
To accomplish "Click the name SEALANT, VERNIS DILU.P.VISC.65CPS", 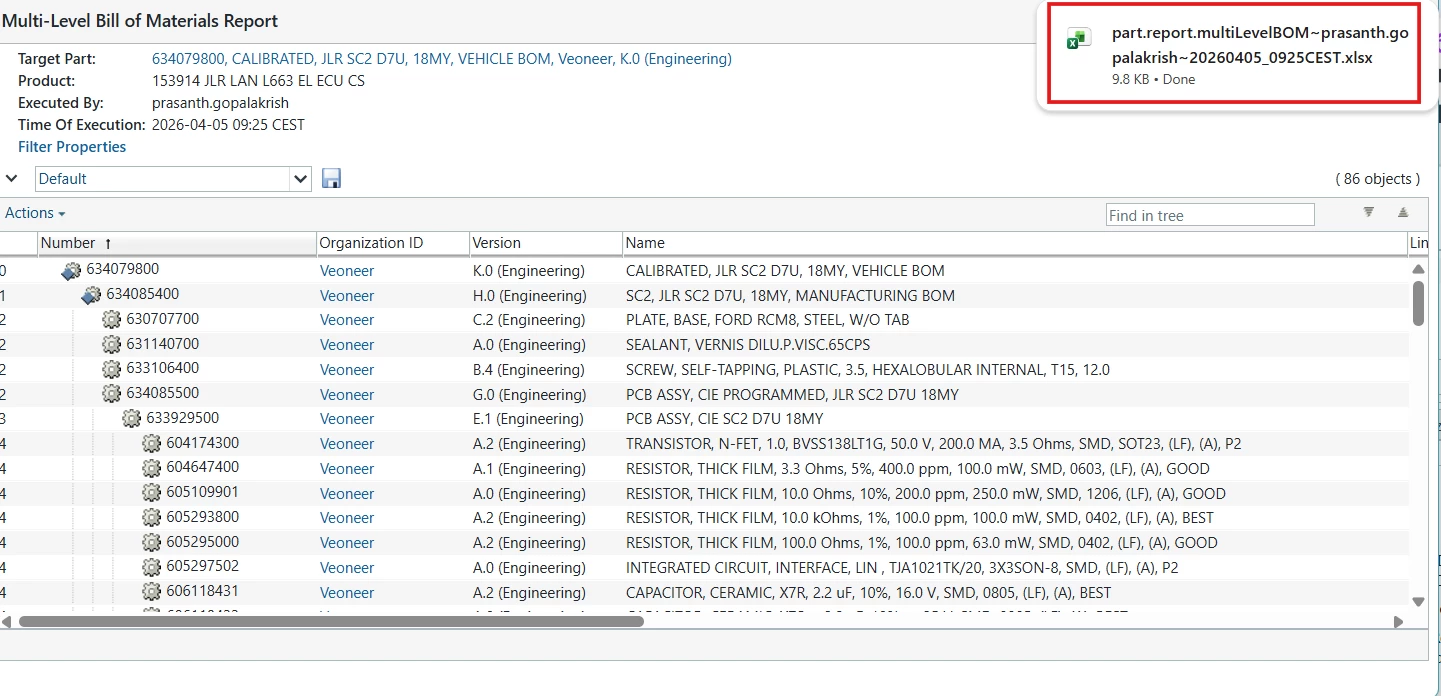I will [748, 345].
